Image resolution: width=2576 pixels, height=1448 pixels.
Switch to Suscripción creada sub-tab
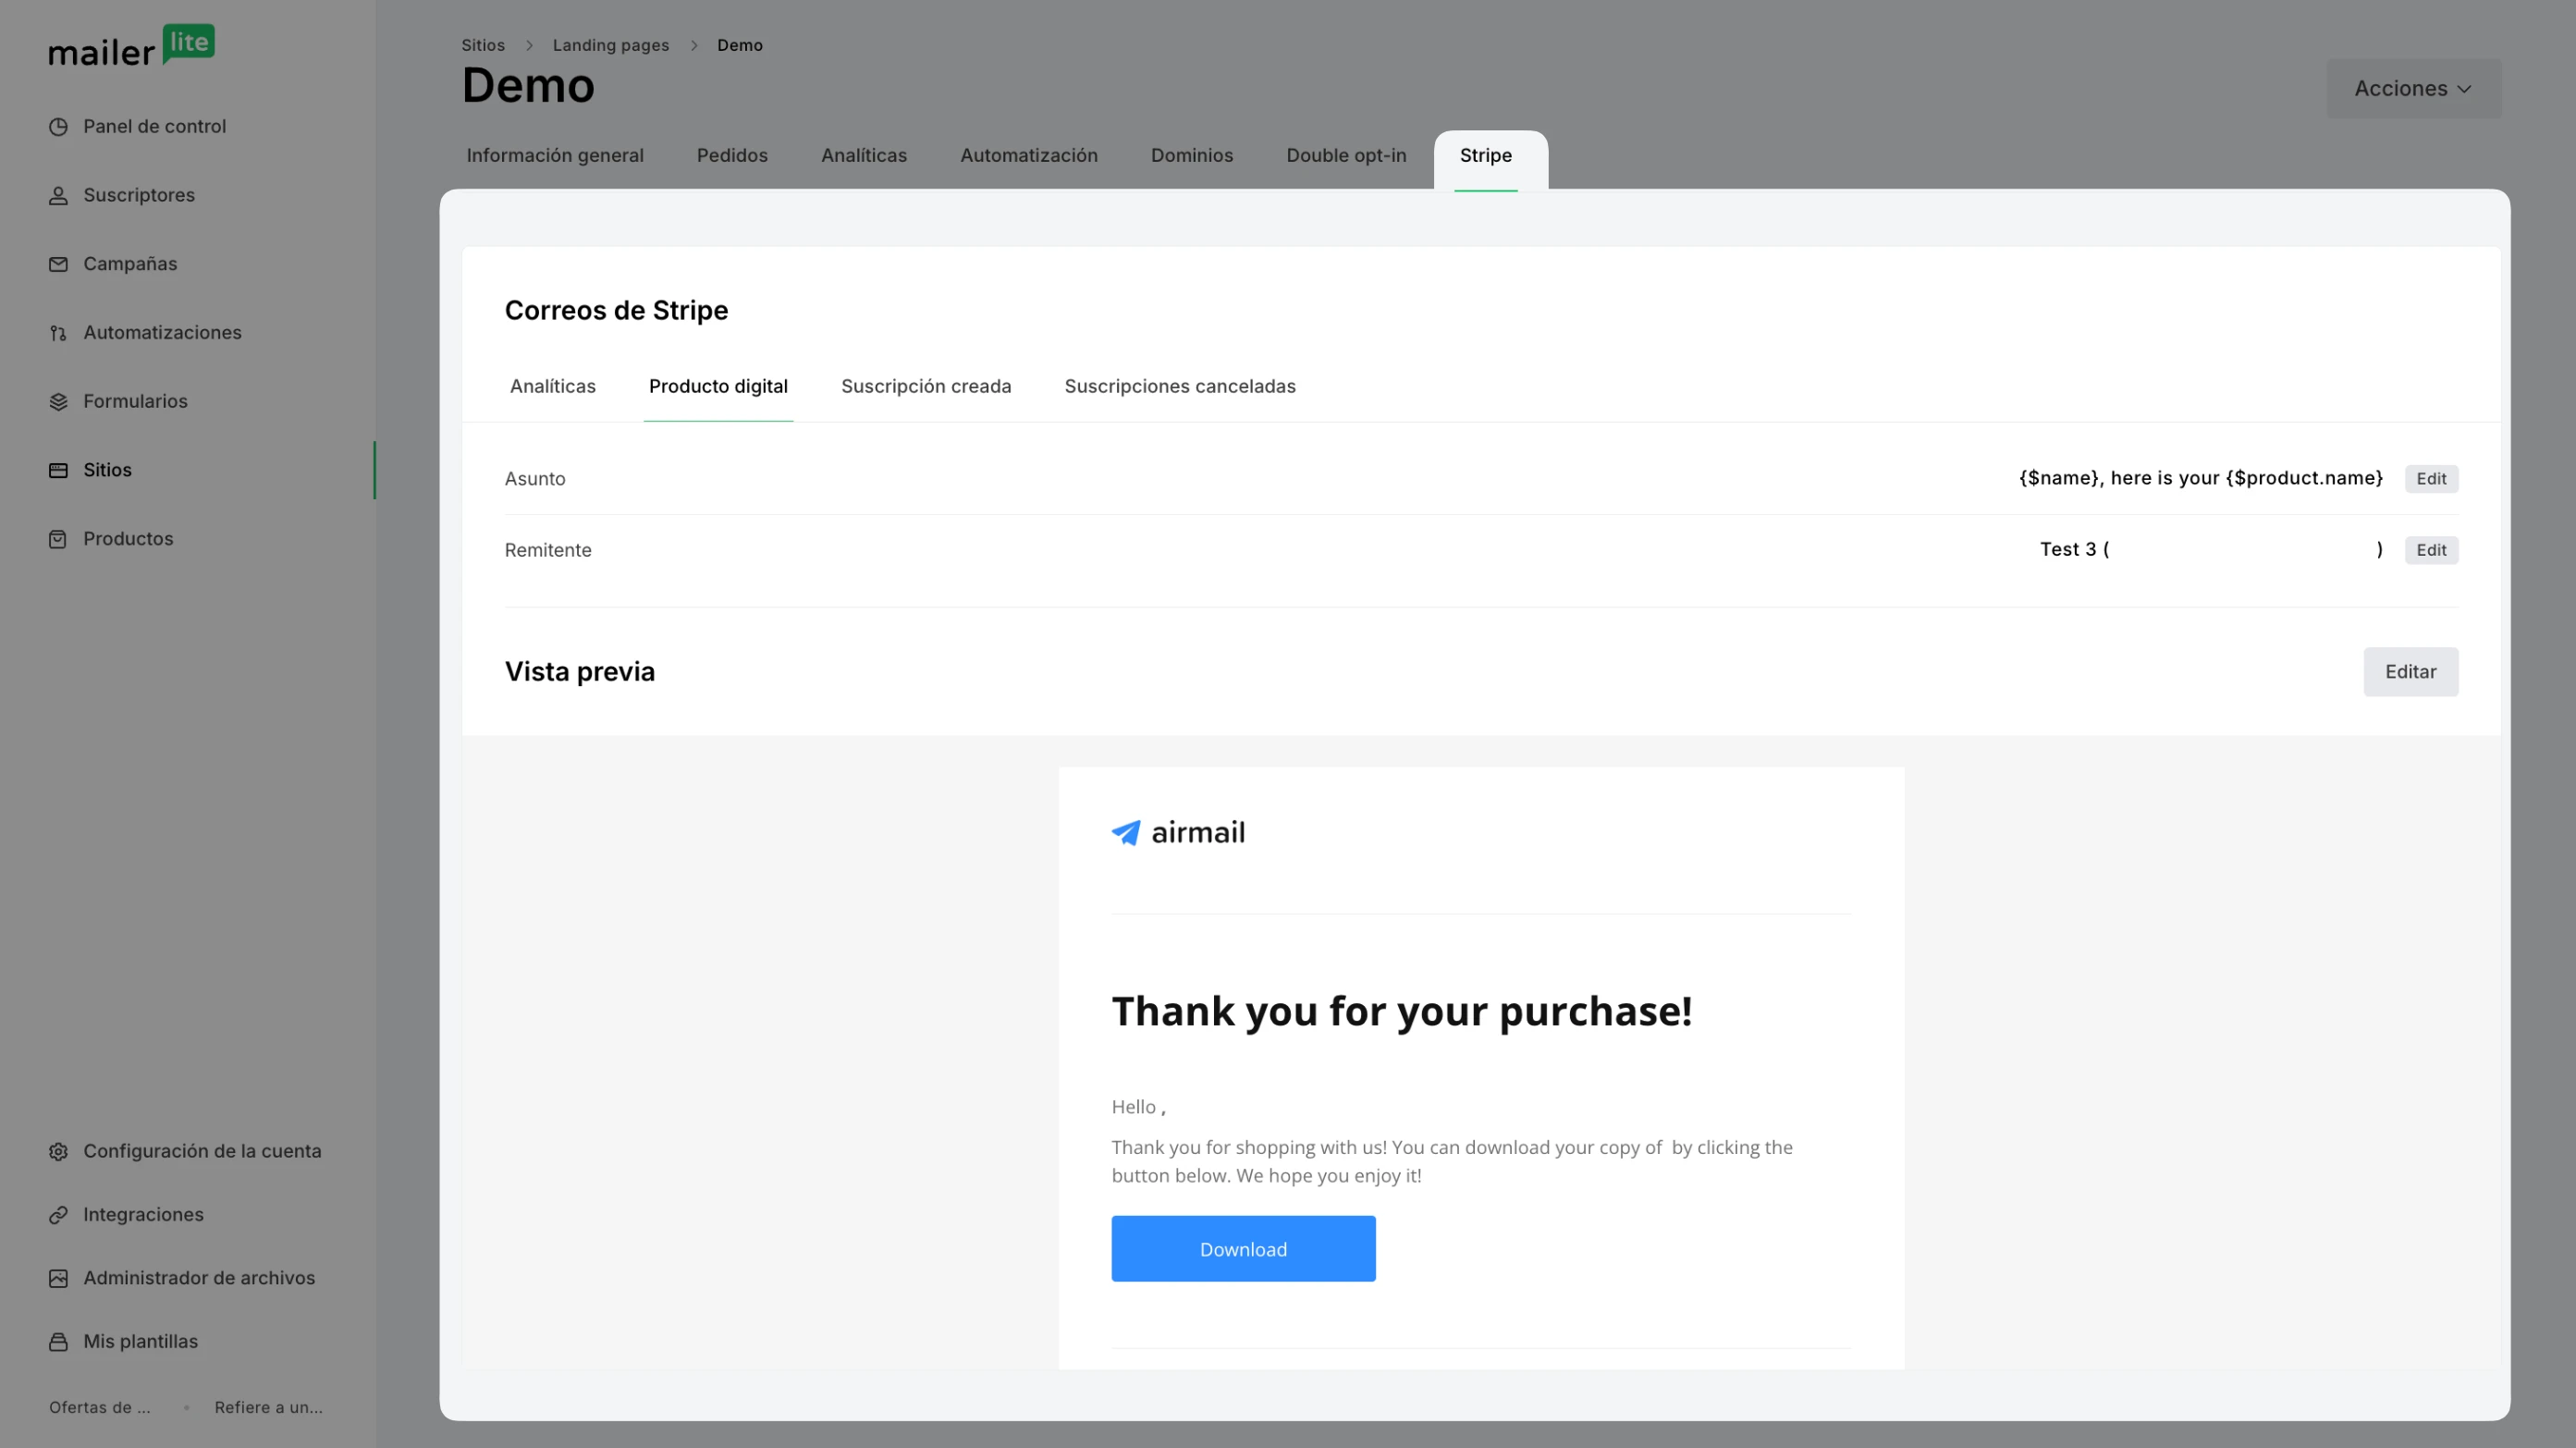pyautogui.click(x=926, y=387)
